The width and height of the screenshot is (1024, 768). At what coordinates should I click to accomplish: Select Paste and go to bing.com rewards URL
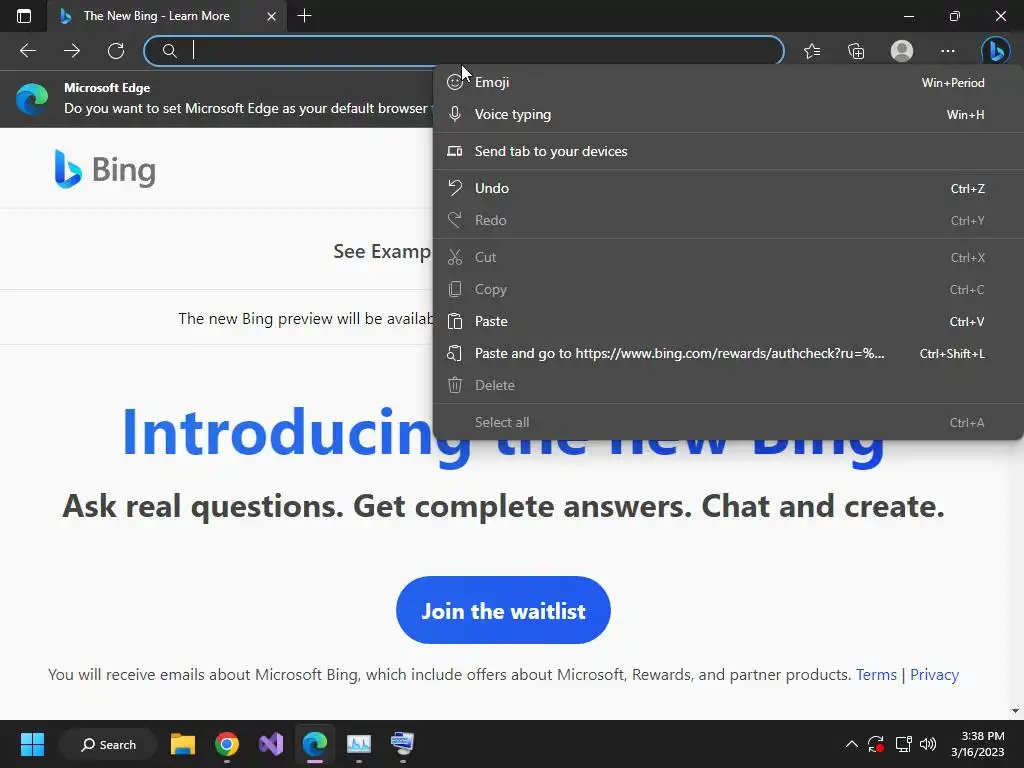728,353
